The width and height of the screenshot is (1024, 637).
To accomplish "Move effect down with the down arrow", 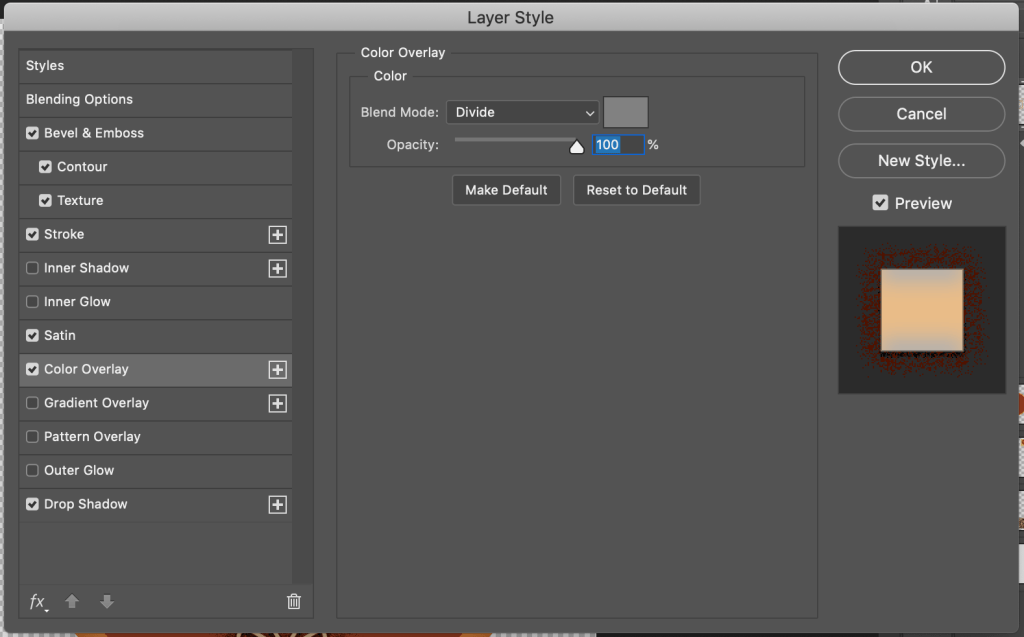I will coord(107,602).
